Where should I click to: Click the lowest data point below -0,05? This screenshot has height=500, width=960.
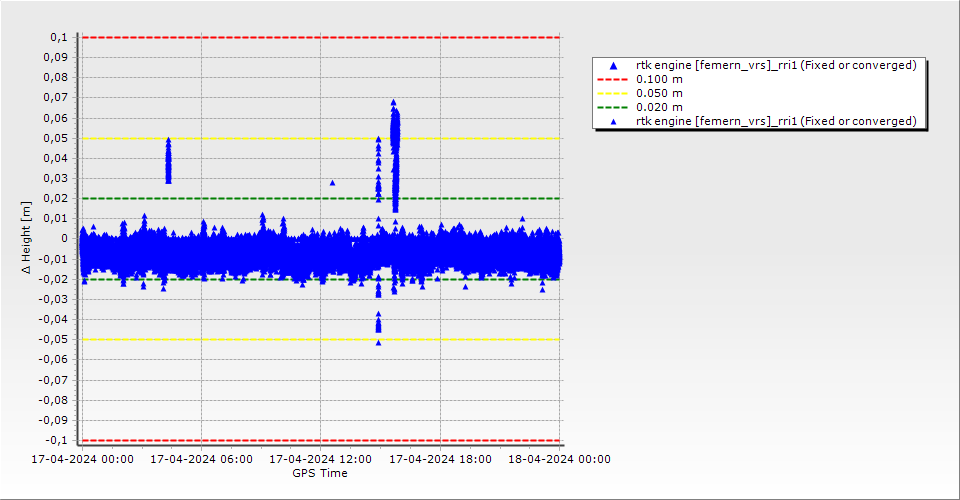pos(378,342)
